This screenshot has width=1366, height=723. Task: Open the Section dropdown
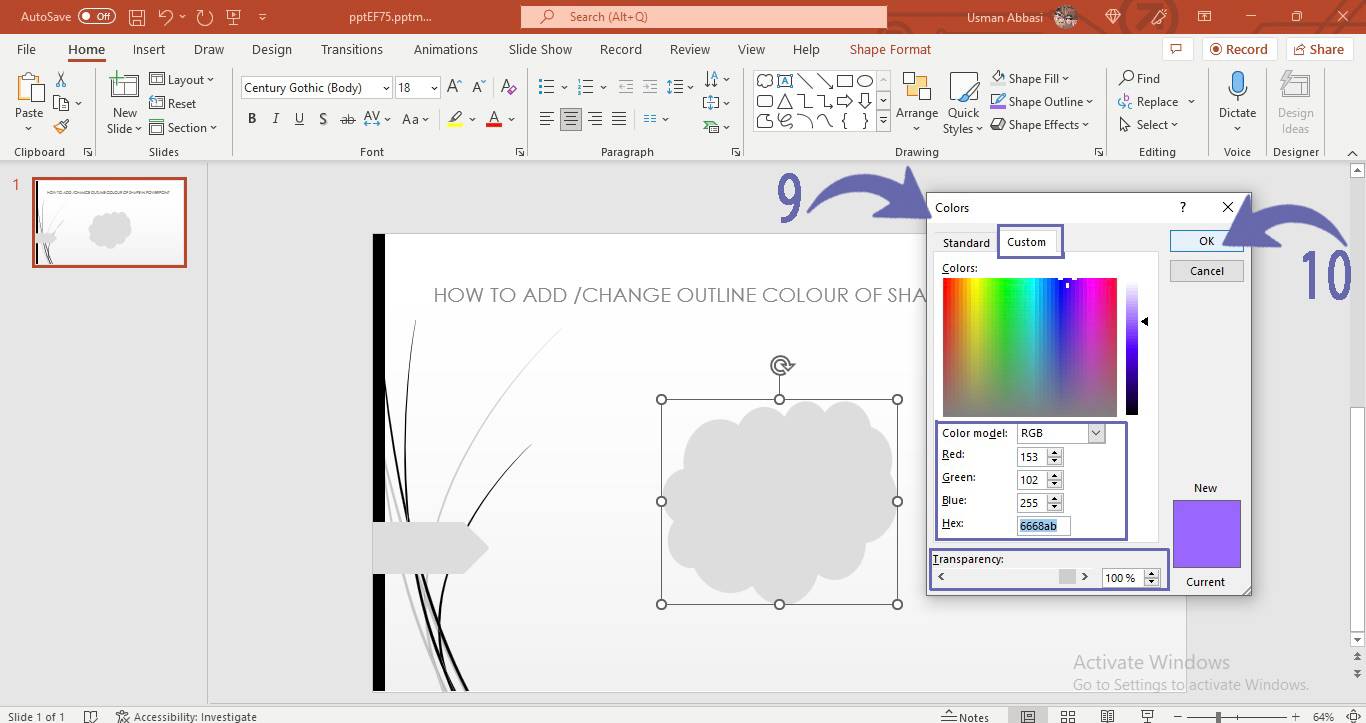[x=184, y=127]
